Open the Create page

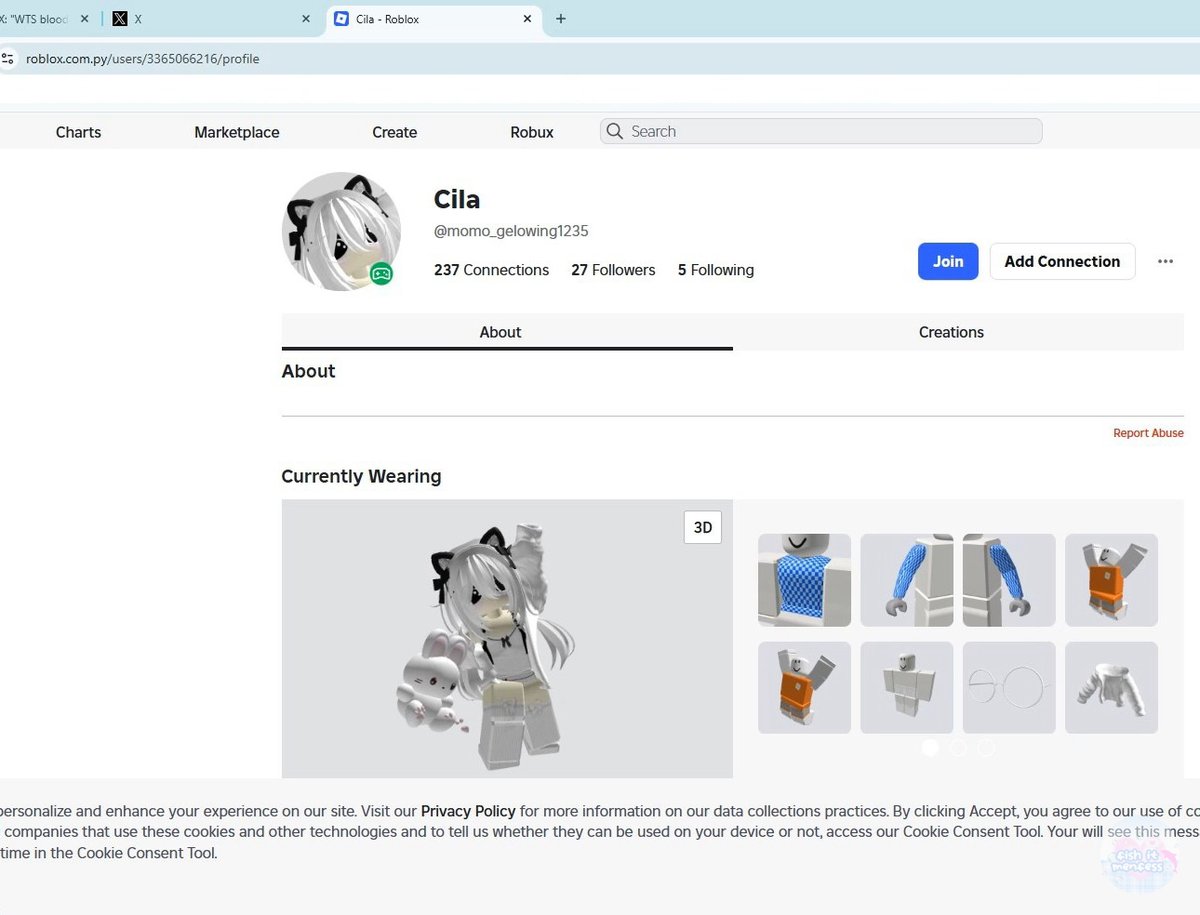point(394,132)
